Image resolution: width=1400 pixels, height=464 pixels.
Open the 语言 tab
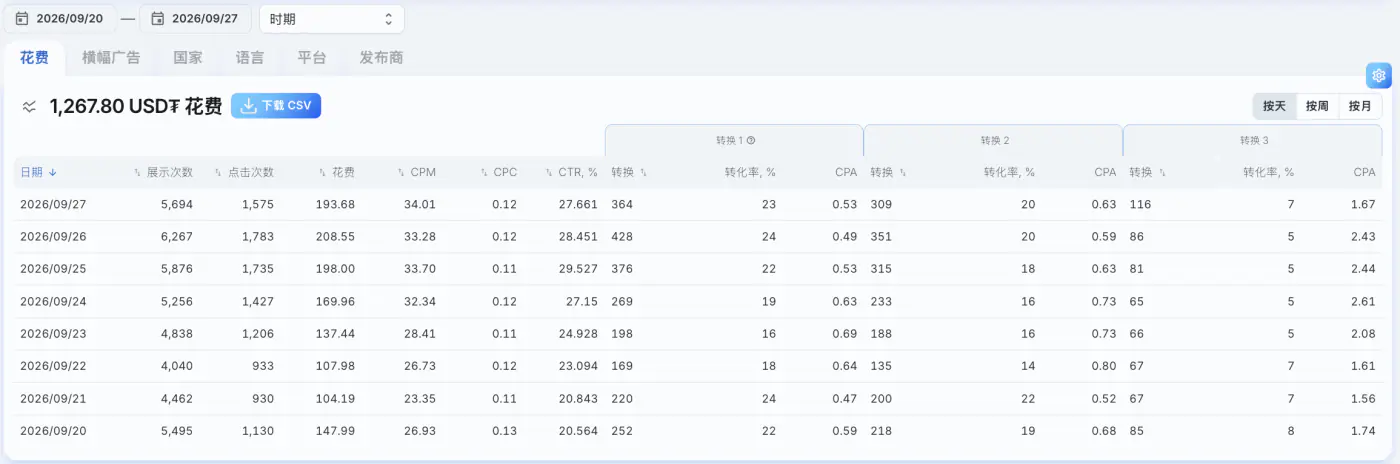click(x=250, y=58)
